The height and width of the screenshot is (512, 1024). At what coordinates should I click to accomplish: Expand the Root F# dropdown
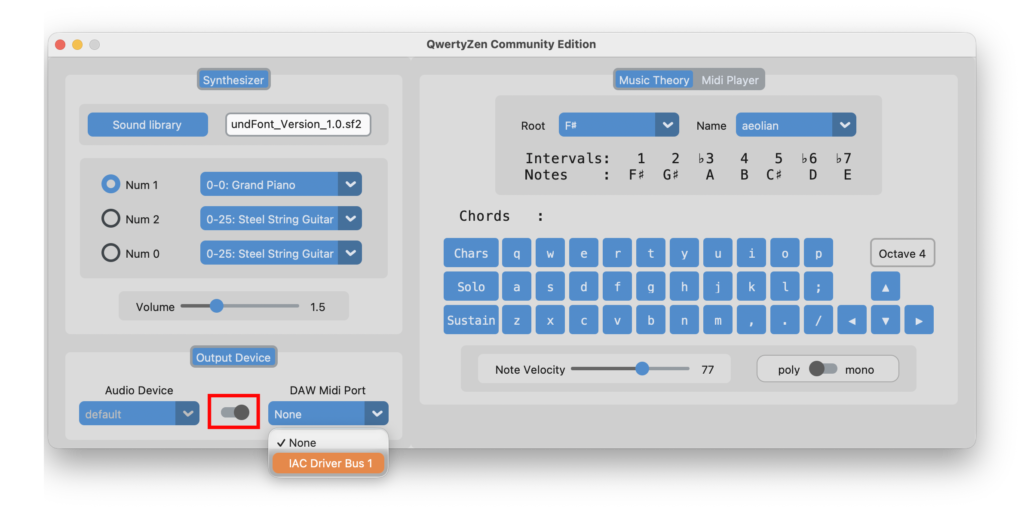[x=618, y=125]
